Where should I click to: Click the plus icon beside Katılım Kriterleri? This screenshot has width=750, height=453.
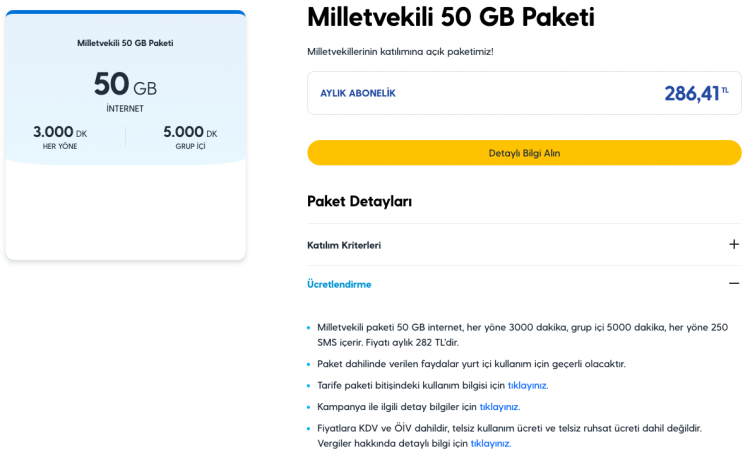click(x=734, y=244)
